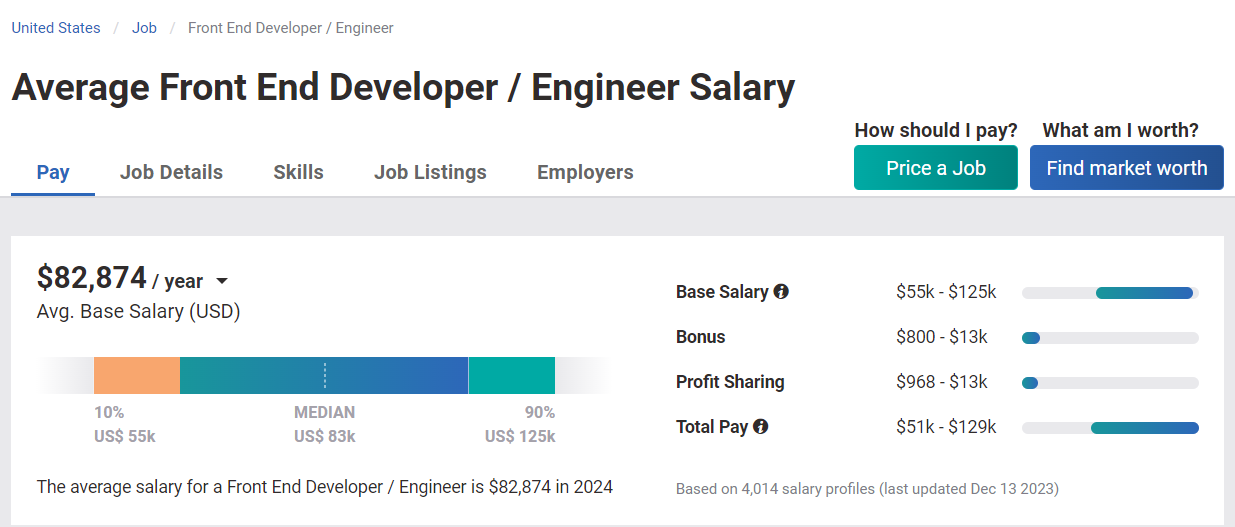Screen dimensions: 1235x527
Task: Click the median marker on salary bar
Action: pos(325,375)
